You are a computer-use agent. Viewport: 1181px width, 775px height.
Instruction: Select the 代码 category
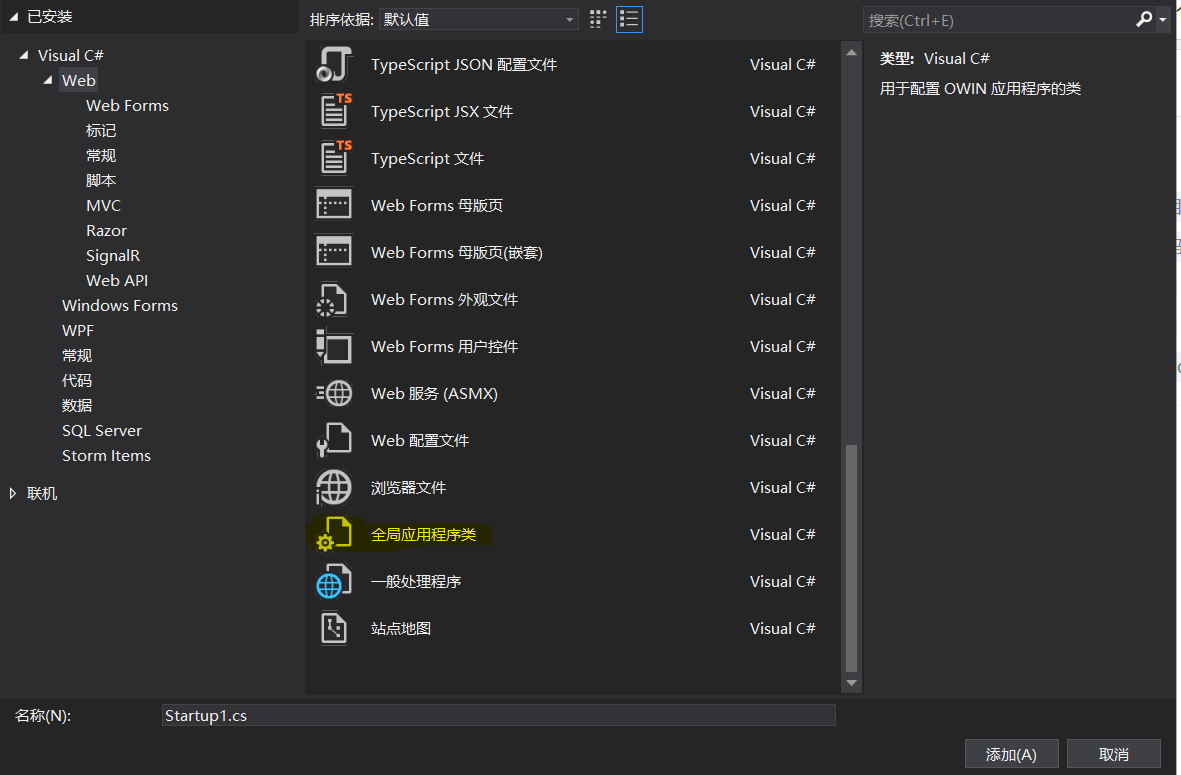[77, 380]
